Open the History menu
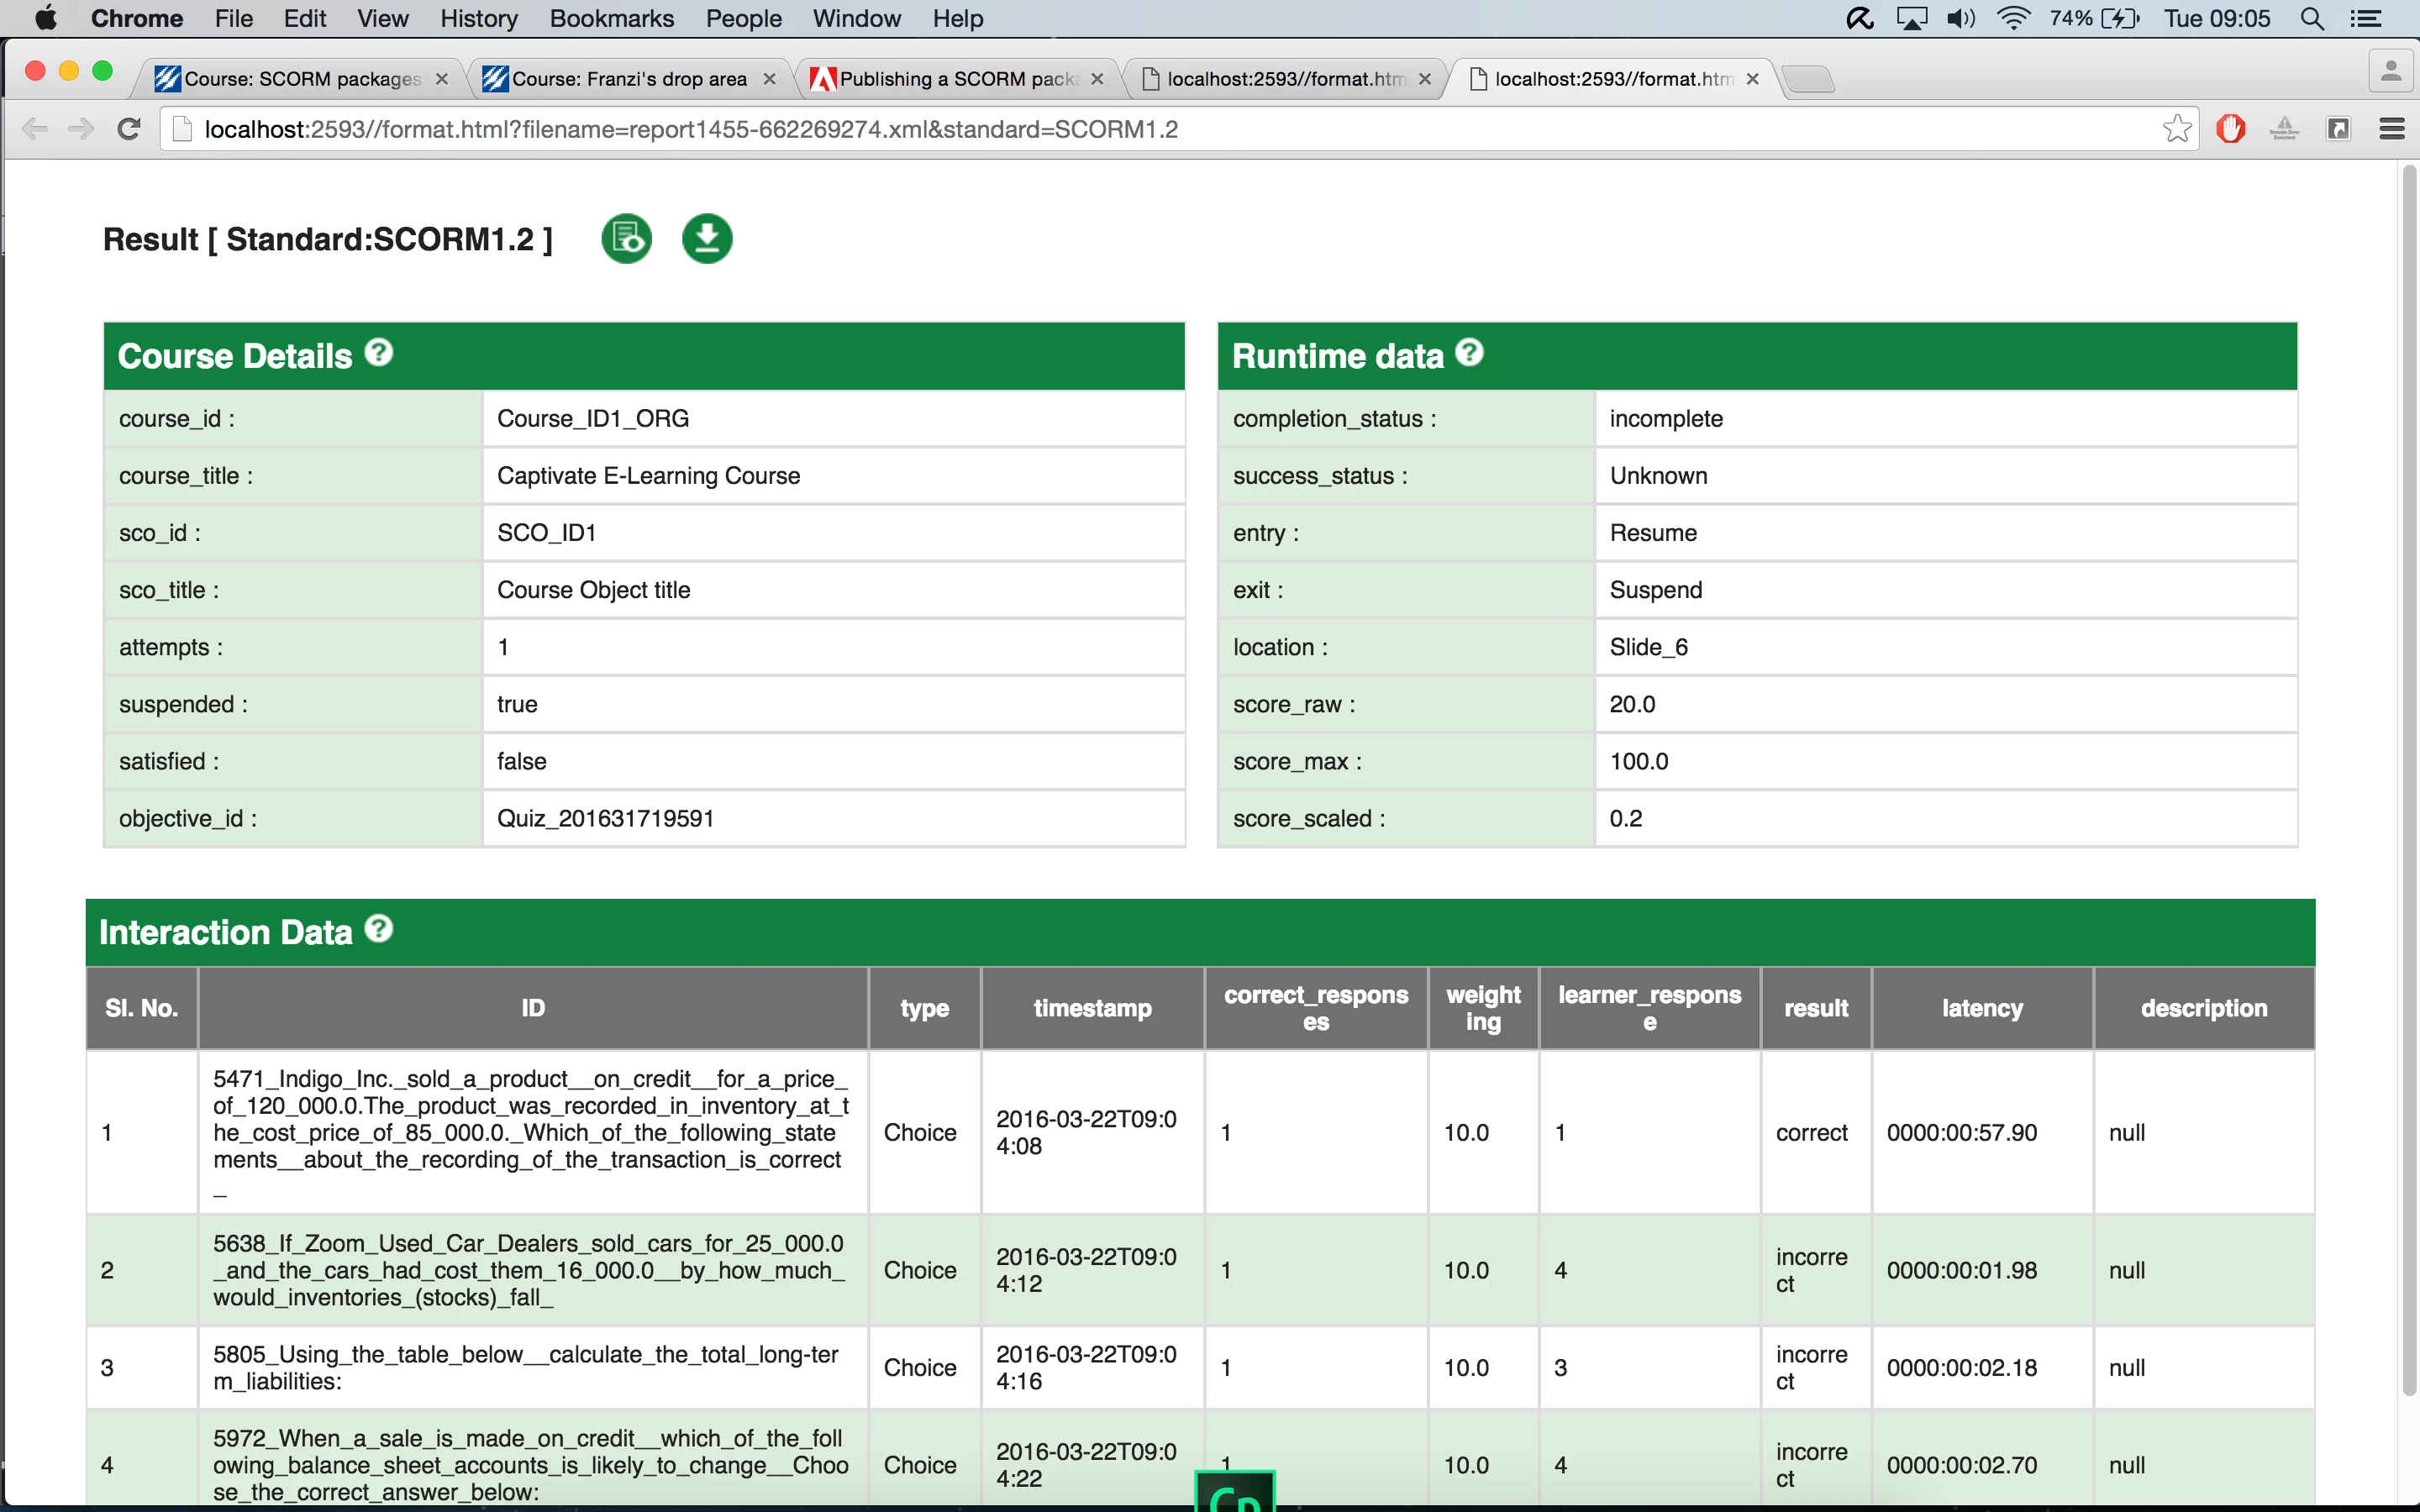The image size is (2420, 1512). (478, 19)
